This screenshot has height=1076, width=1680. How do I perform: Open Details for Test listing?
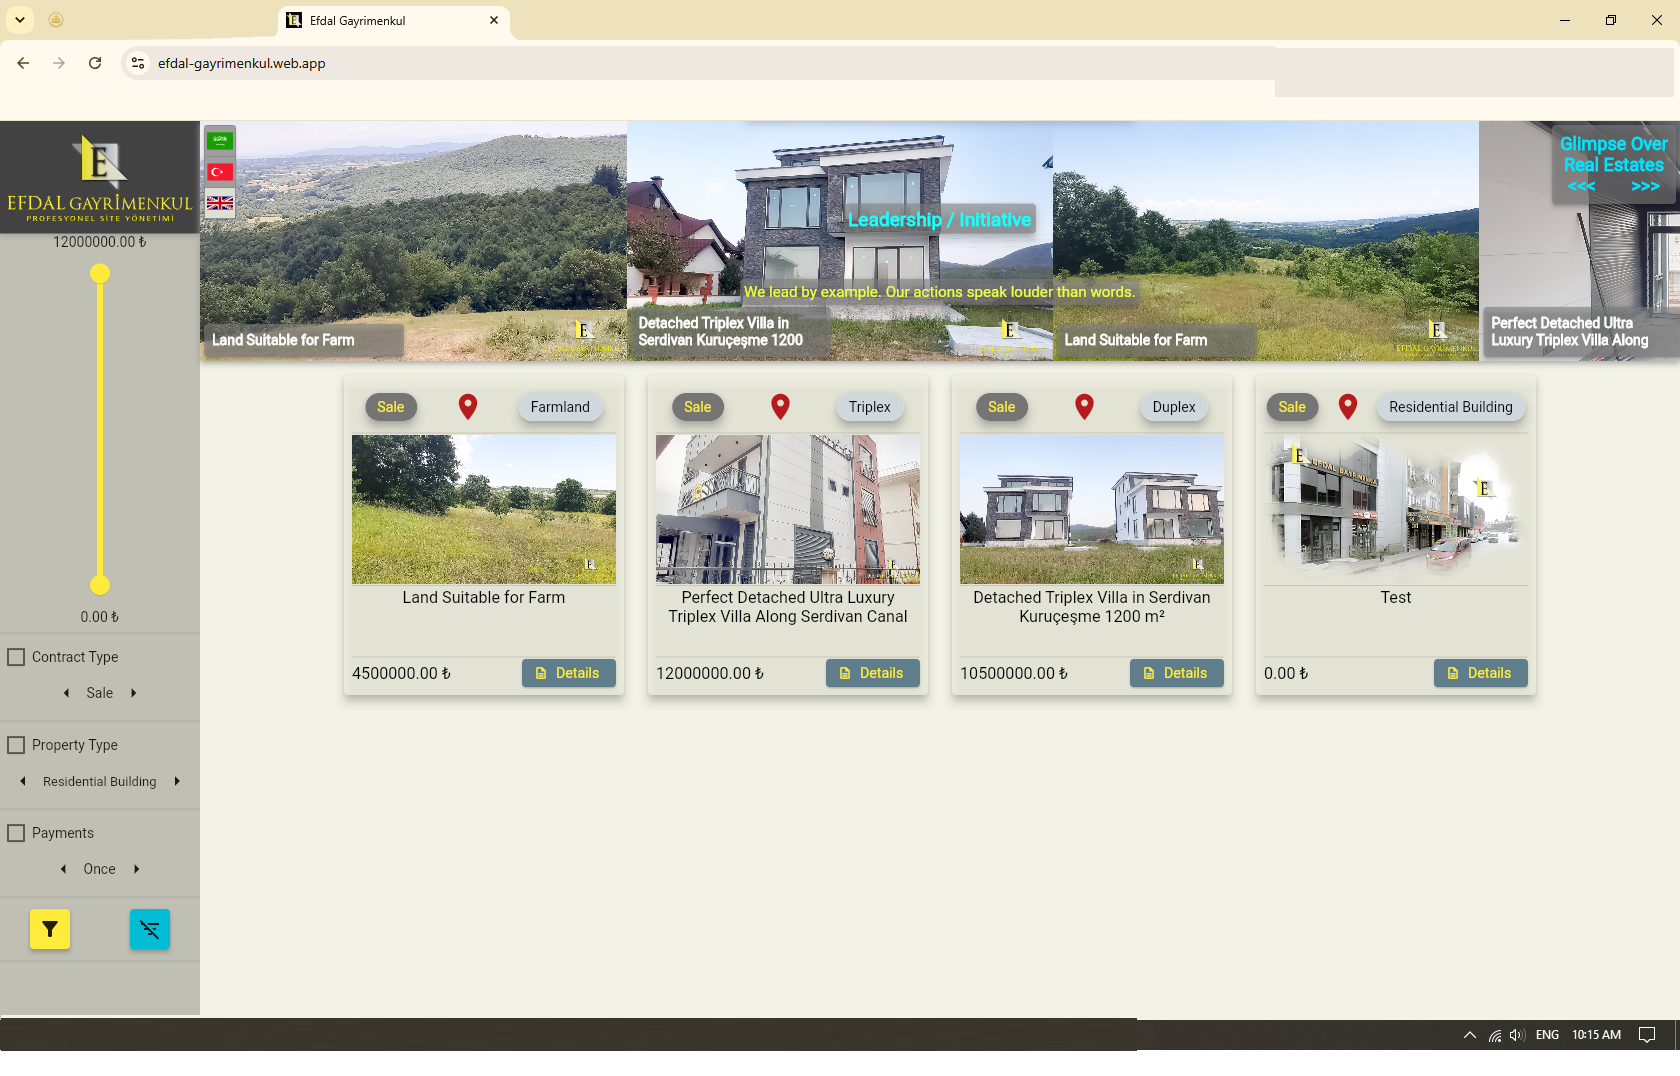point(1481,673)
